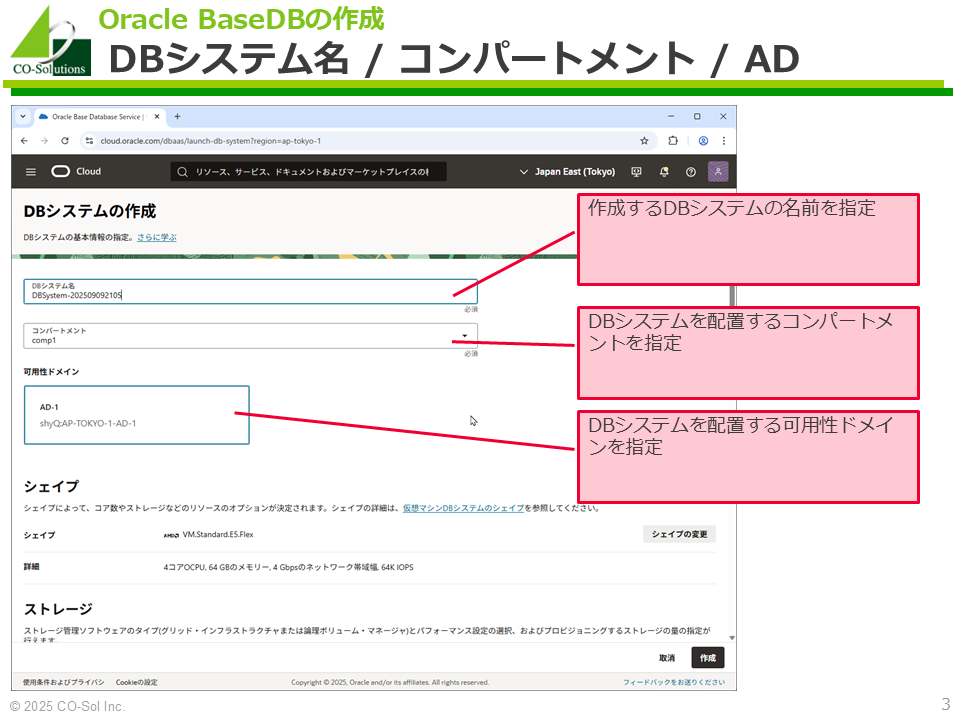Click the さらに学ぶ link

click(x=157, y=238)
